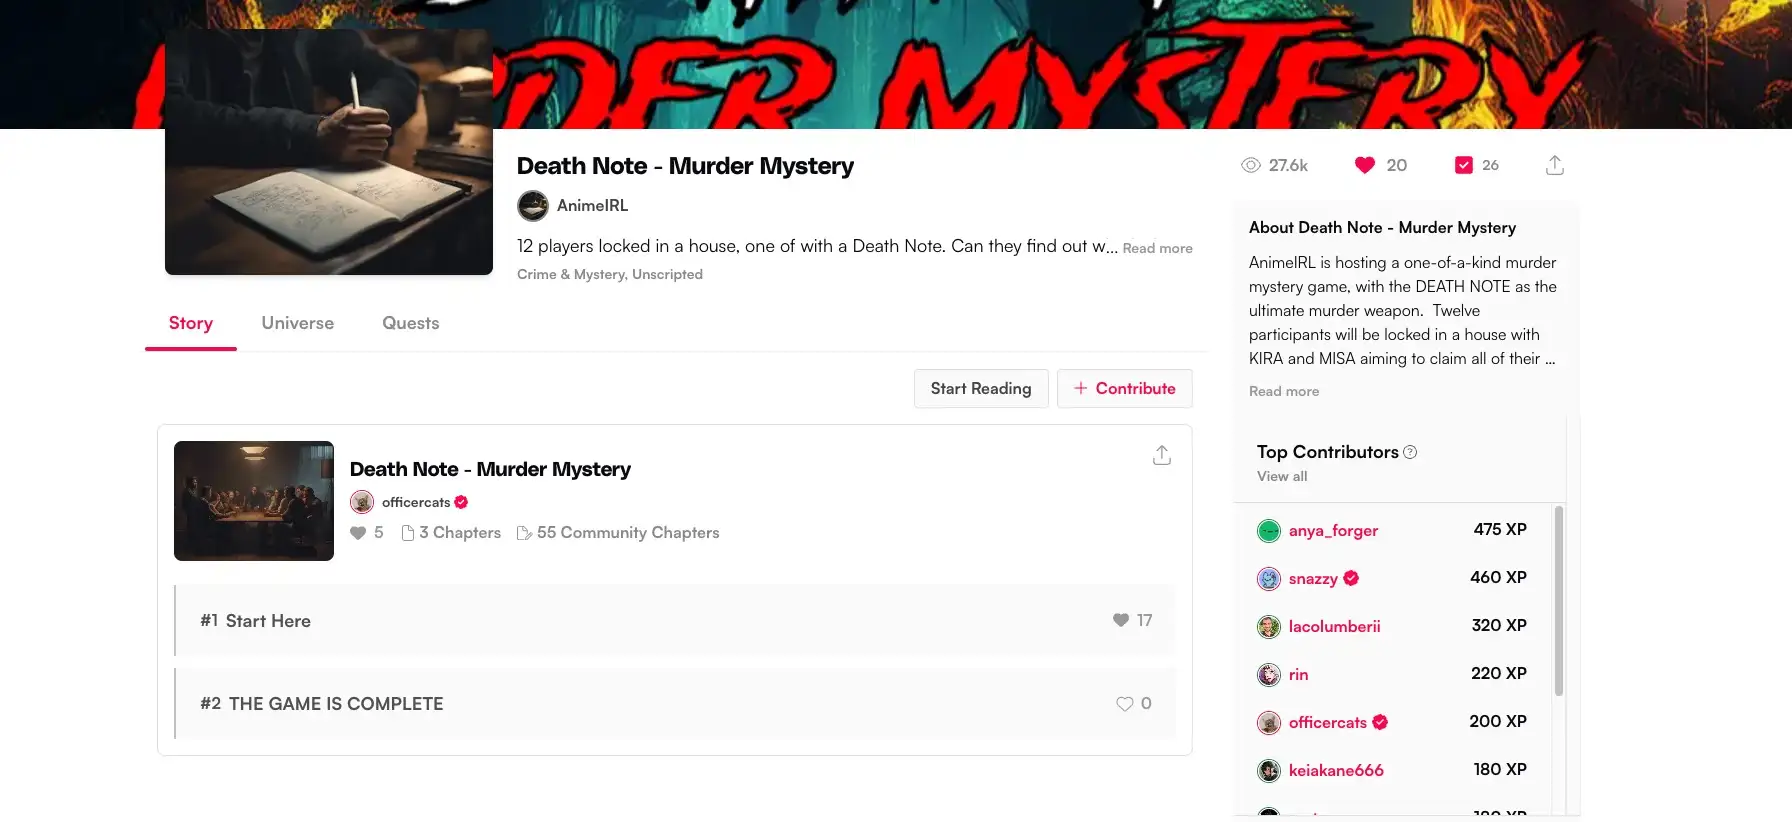Click the eye views icon showing 27.6k

point(1250,165)
